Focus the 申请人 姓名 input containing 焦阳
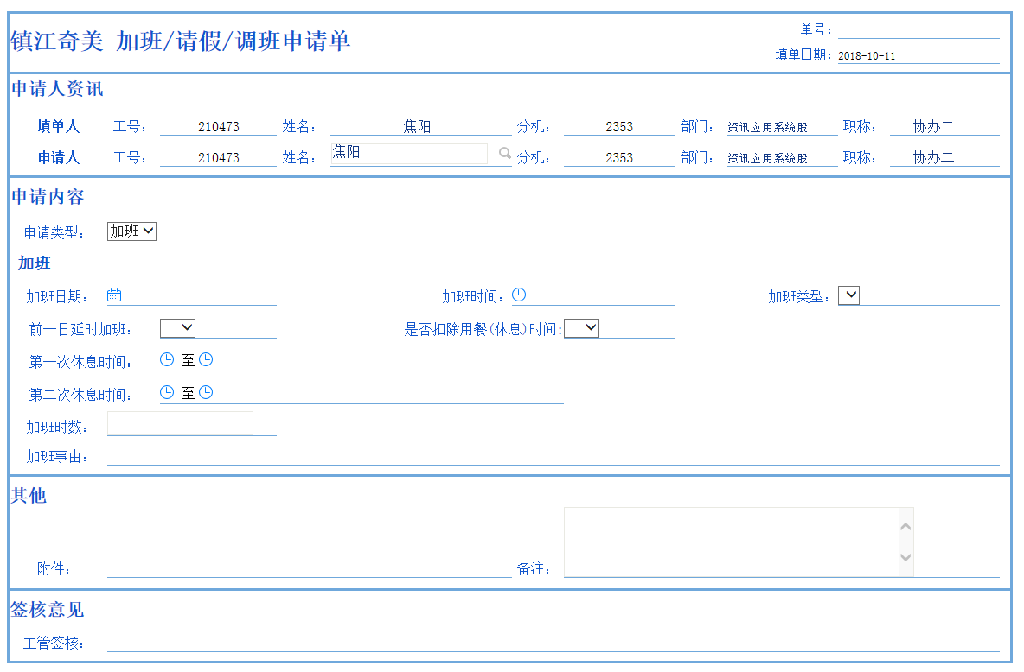Screen dimensions: 1024x672 point(409,153)
